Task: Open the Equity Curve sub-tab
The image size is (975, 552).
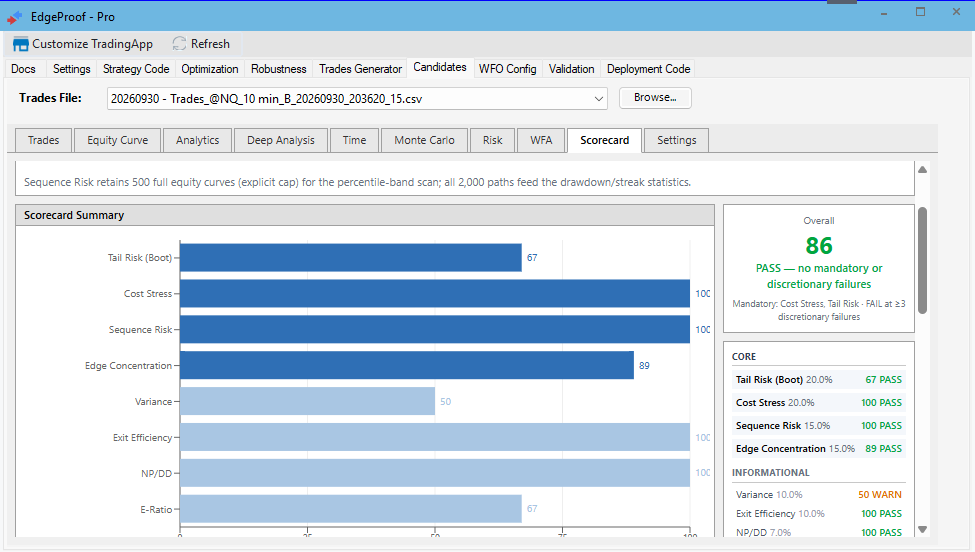Action: click(118, 140)
